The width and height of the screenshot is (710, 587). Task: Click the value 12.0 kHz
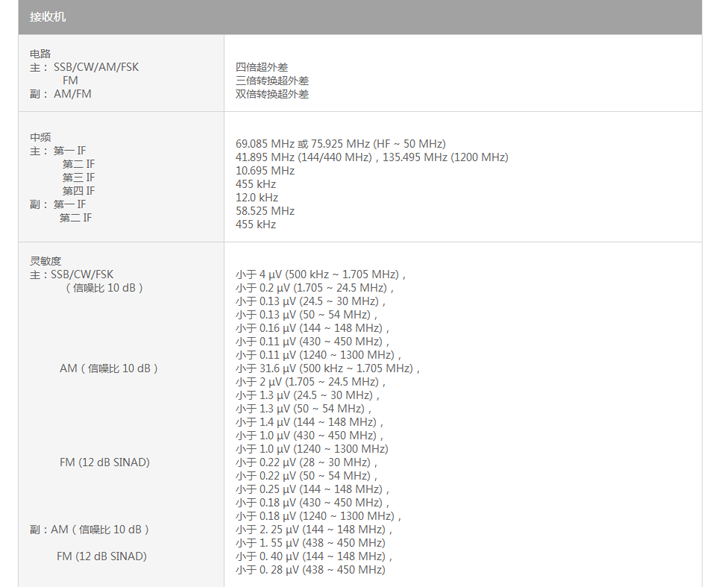click(257, 197)
